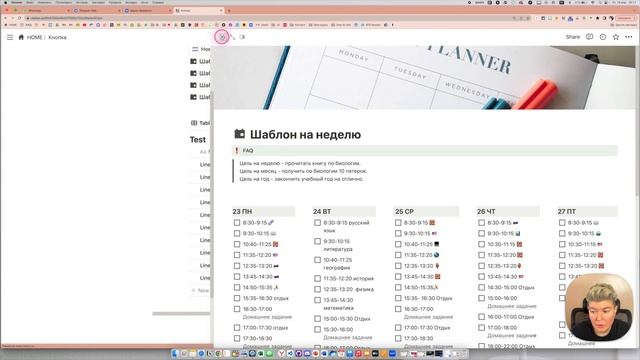
Task: Tick the 13:45-14:30 математика checkbox
Action: tap(318, 300)
